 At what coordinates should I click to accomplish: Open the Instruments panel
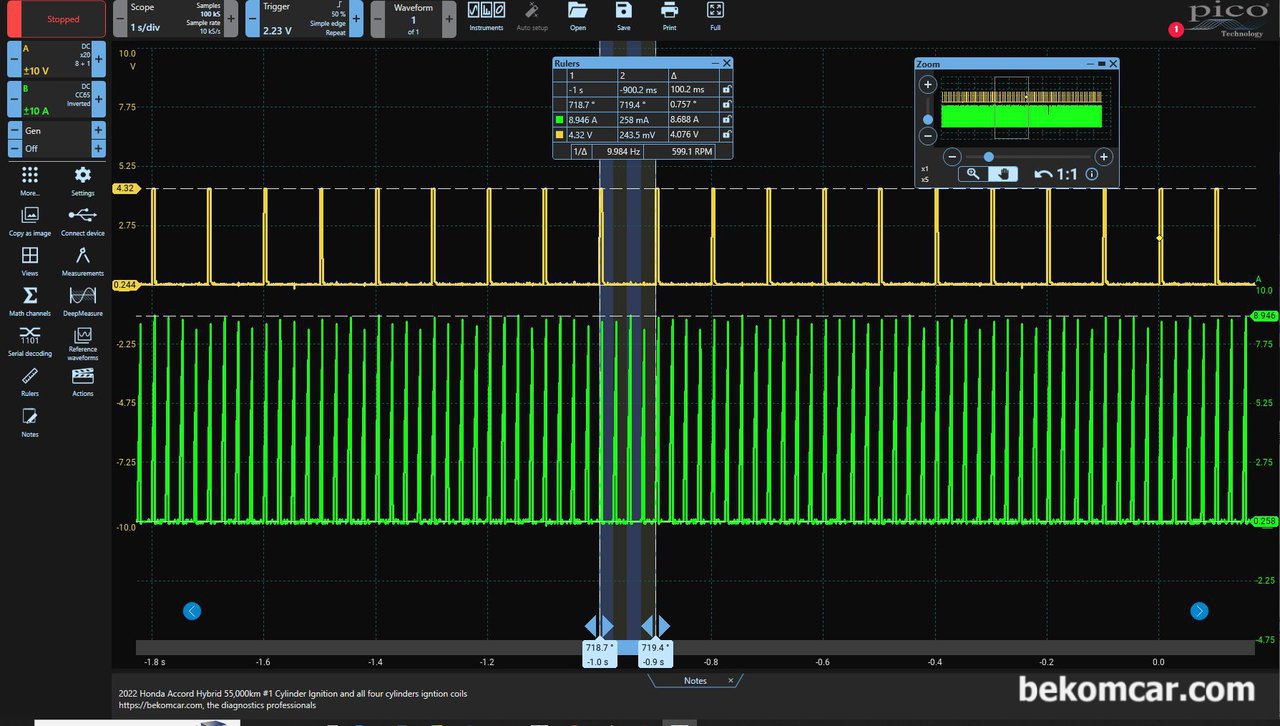(x=486, y=15)
